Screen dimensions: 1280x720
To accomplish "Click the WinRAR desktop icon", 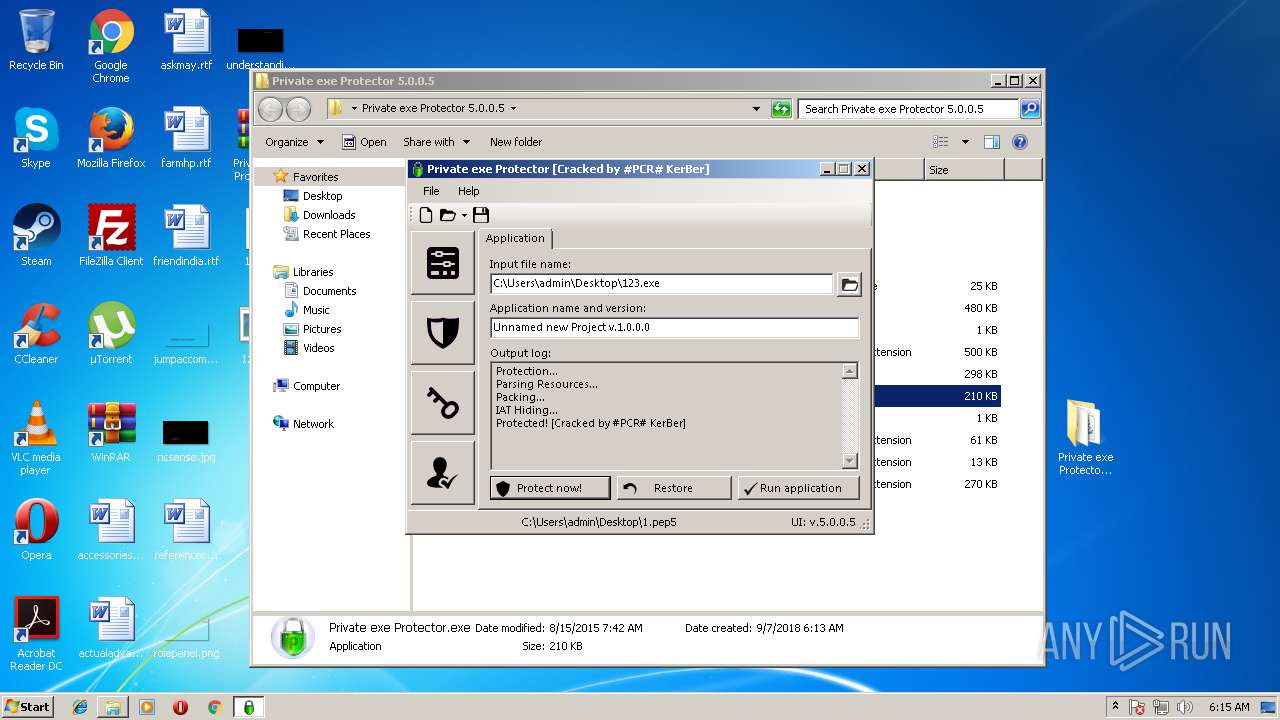I will pyautogui.click(x=111, y=432).
